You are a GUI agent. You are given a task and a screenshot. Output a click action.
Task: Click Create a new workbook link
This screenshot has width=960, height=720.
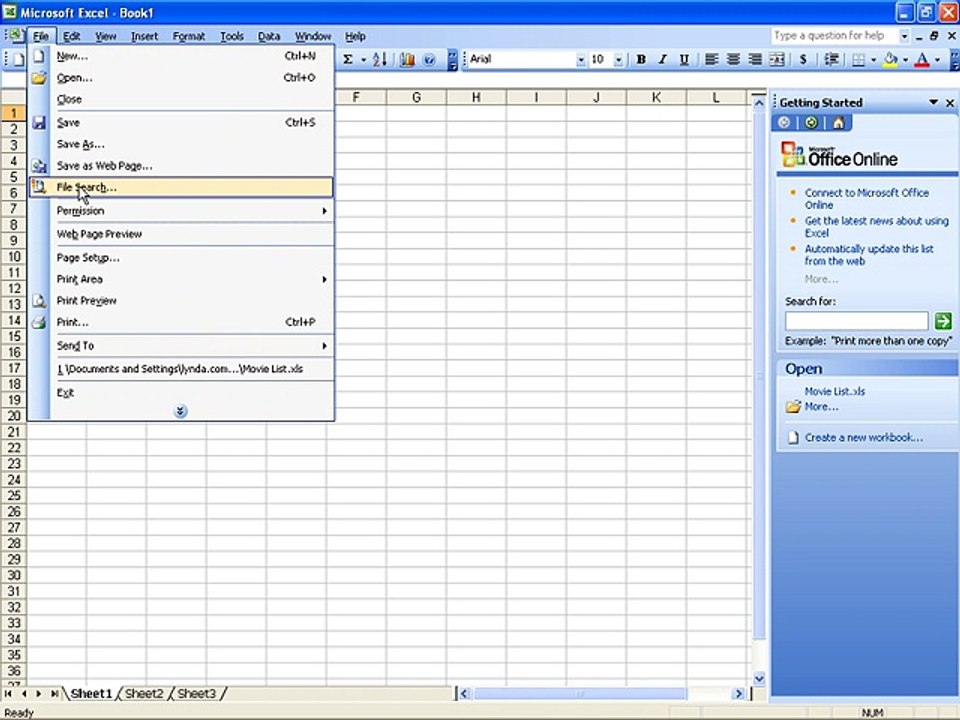tap(863, 437)
